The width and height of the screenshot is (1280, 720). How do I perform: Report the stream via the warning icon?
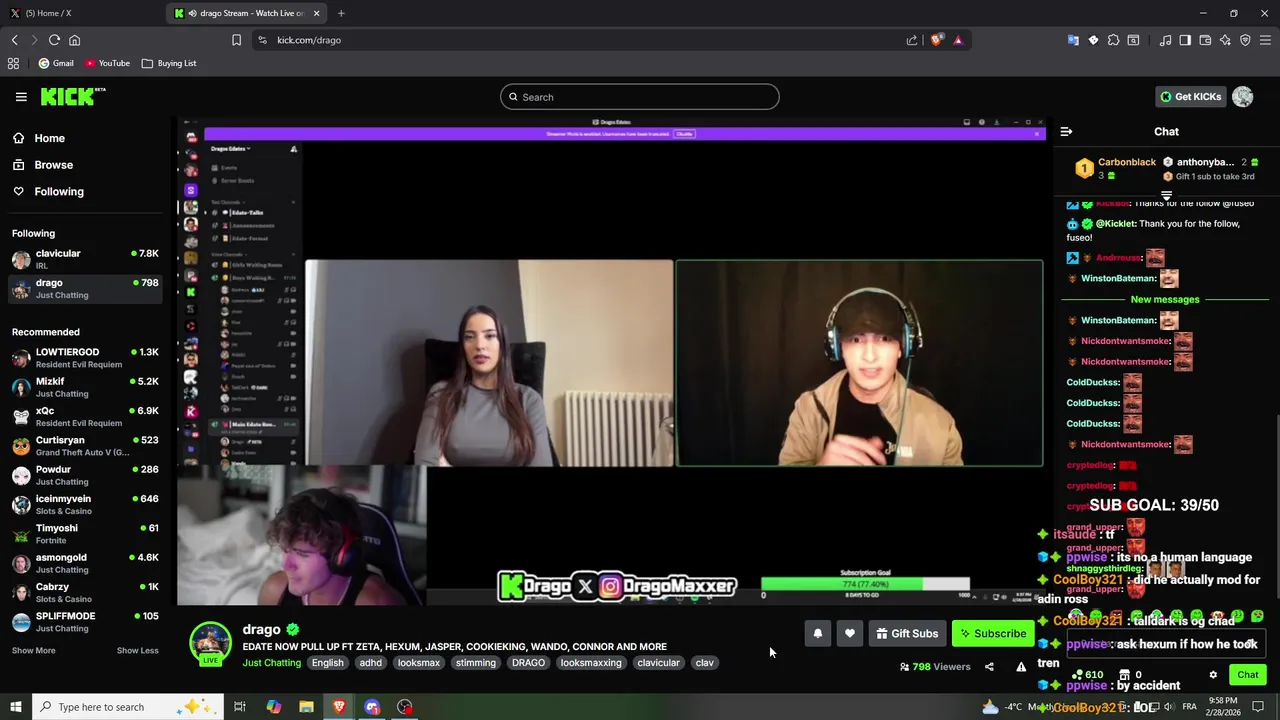pyautogui.click(x=1021, y=667)
